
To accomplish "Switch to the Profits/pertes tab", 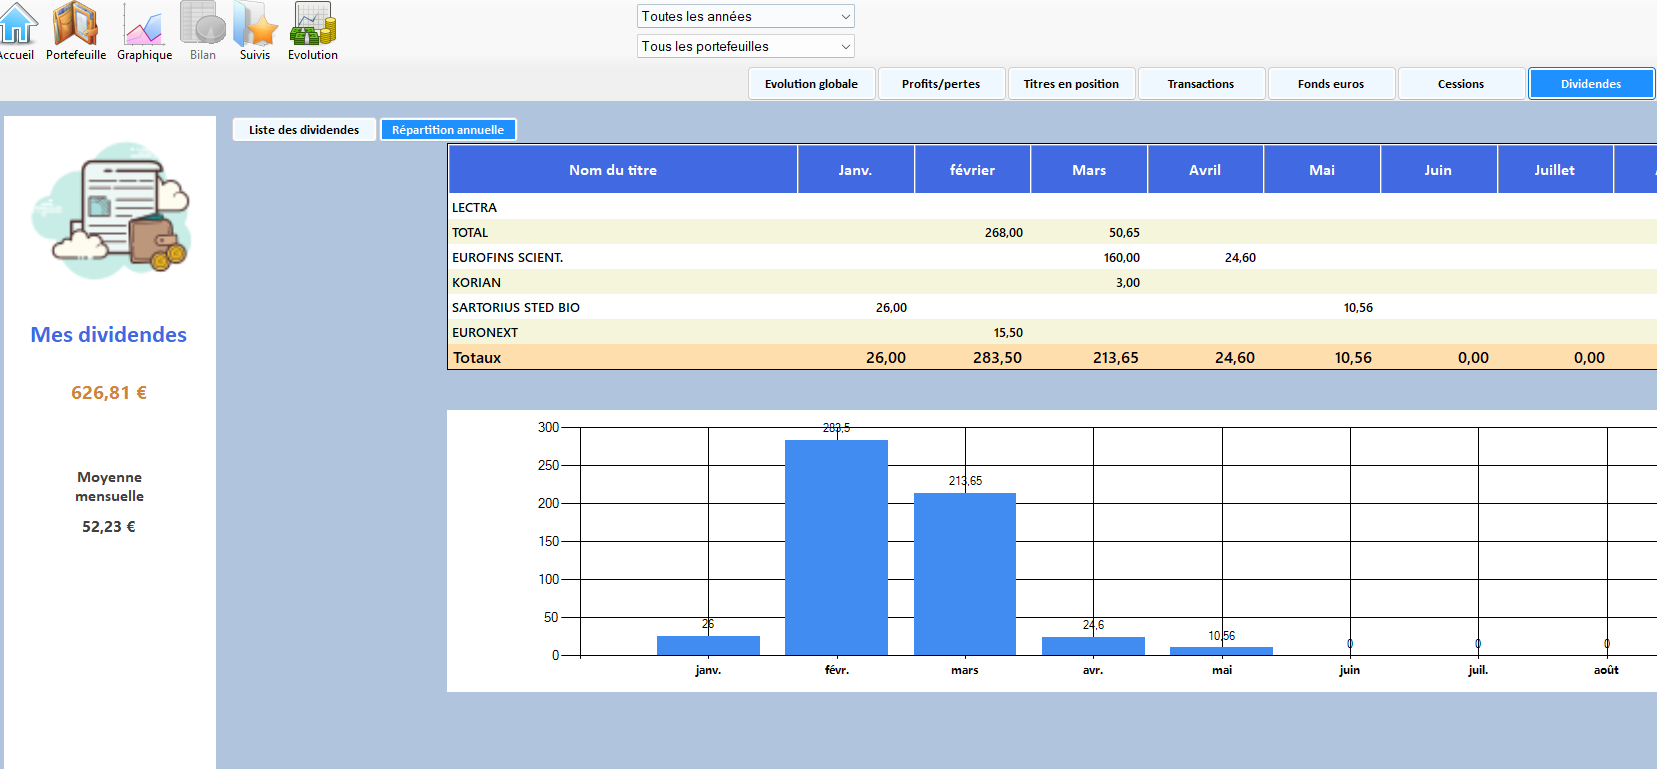I will (x=941, y=84).
